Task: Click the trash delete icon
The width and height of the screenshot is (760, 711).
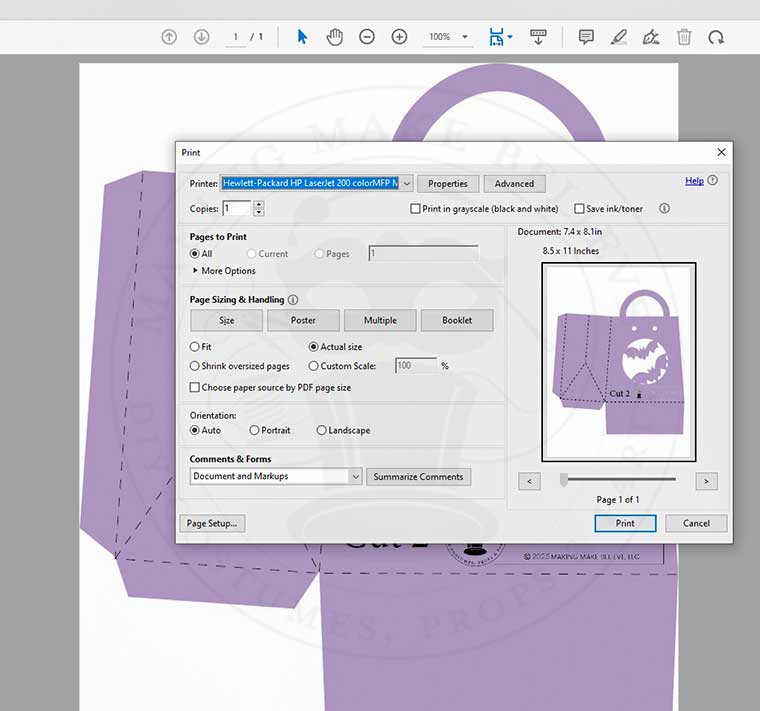Action: click(684, 37)
